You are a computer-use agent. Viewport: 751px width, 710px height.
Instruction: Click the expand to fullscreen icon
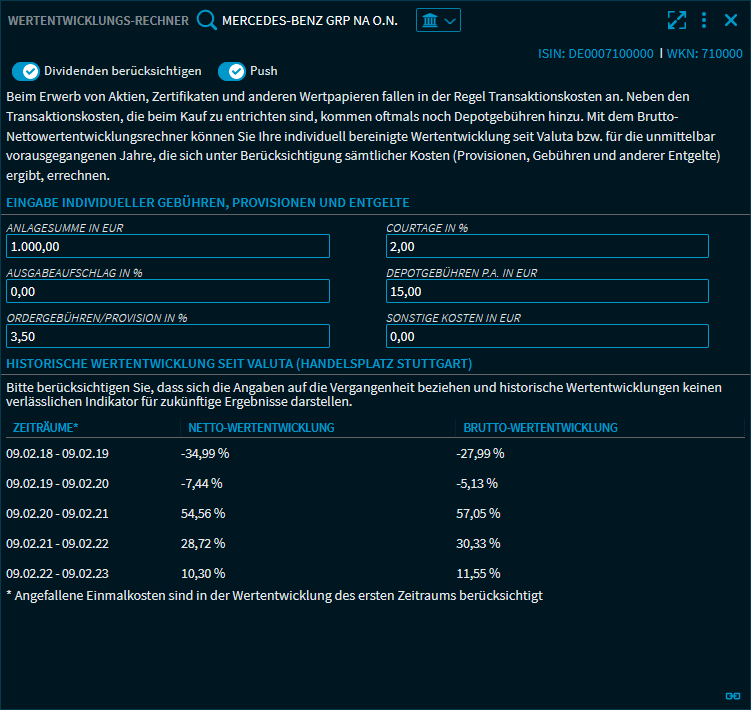coord(677,20)
